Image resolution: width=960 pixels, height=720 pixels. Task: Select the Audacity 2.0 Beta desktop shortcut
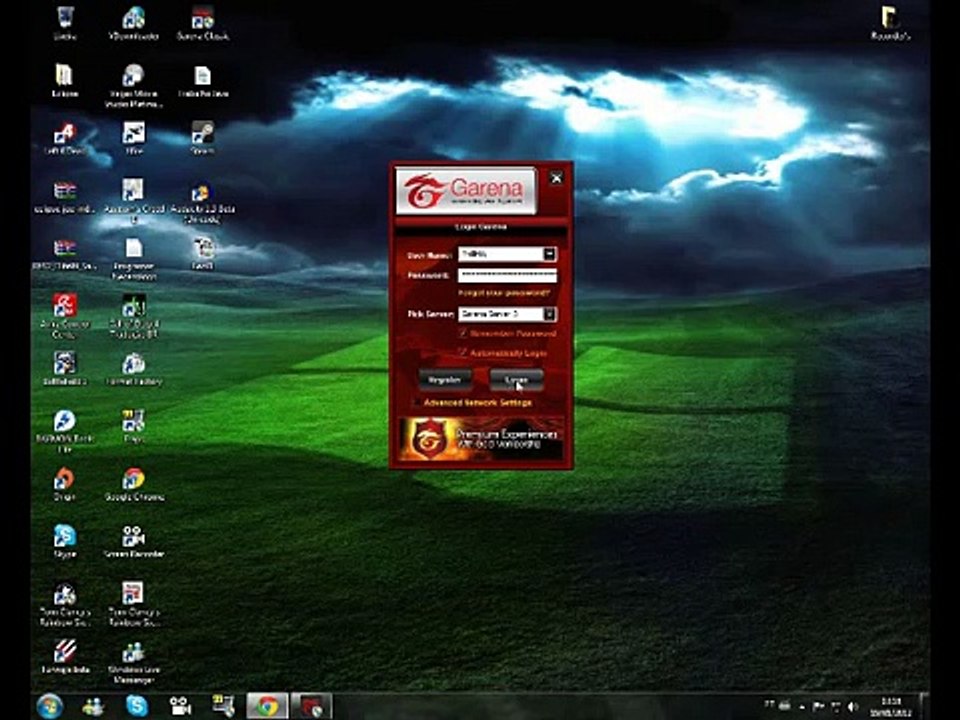[x=202, y=203]
